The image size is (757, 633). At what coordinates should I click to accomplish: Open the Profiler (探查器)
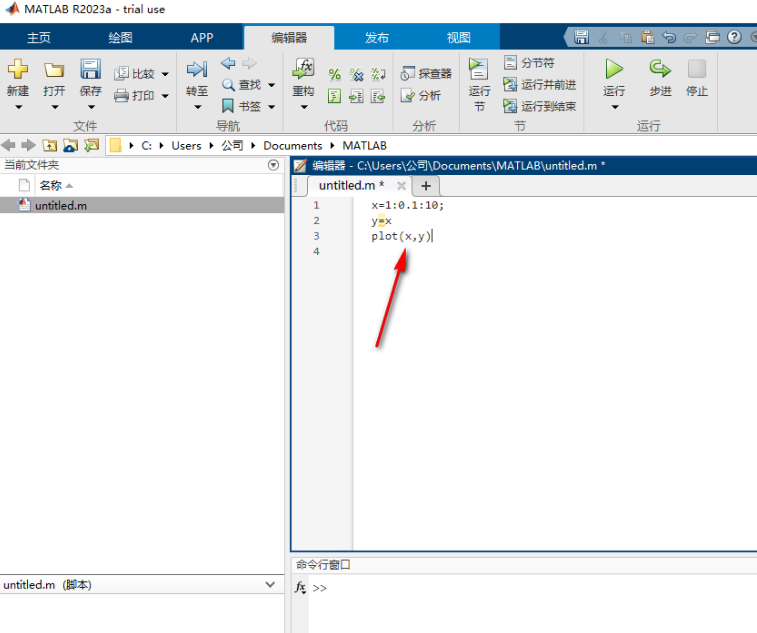click(426, 73)
